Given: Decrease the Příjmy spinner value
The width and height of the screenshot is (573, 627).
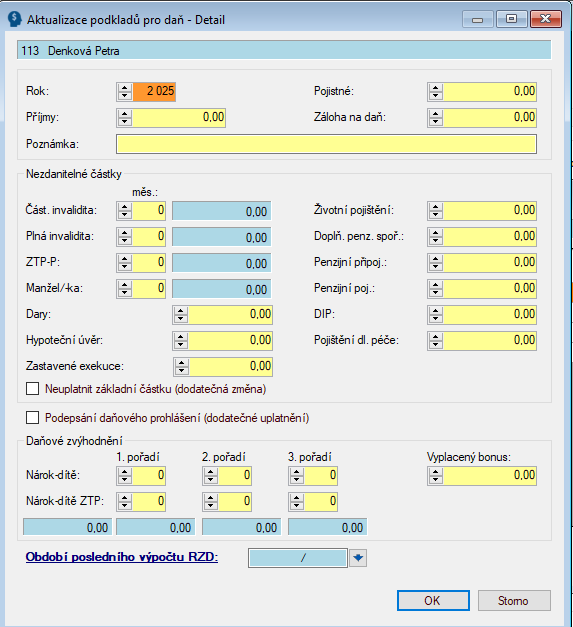Looking at the screenshot, I should coord(125,121).
